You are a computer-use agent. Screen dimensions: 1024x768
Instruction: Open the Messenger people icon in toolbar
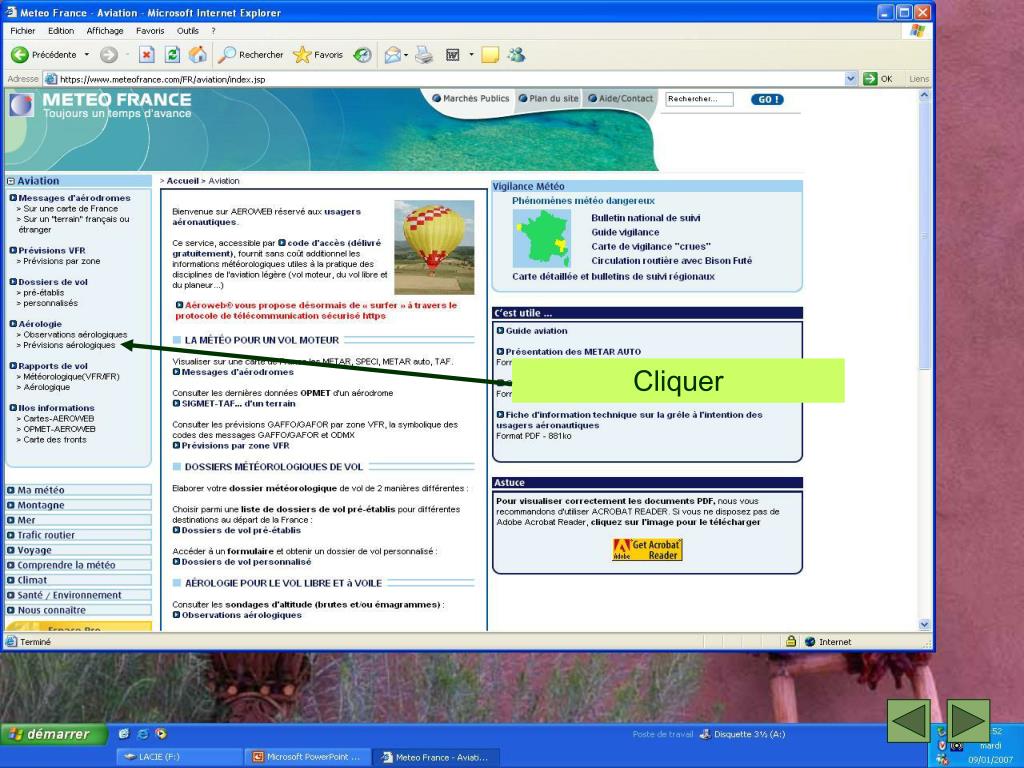[x=517, y=55]
